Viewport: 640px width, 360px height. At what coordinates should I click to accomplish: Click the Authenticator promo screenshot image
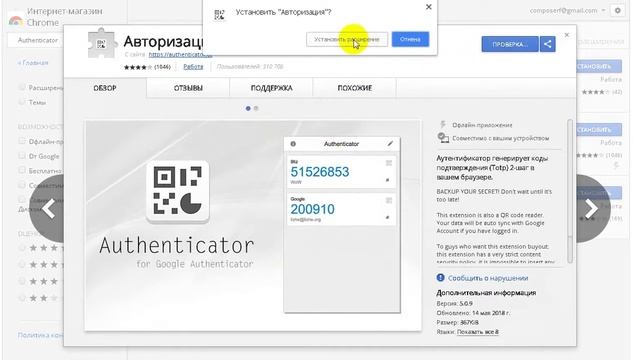coord(253,226)
